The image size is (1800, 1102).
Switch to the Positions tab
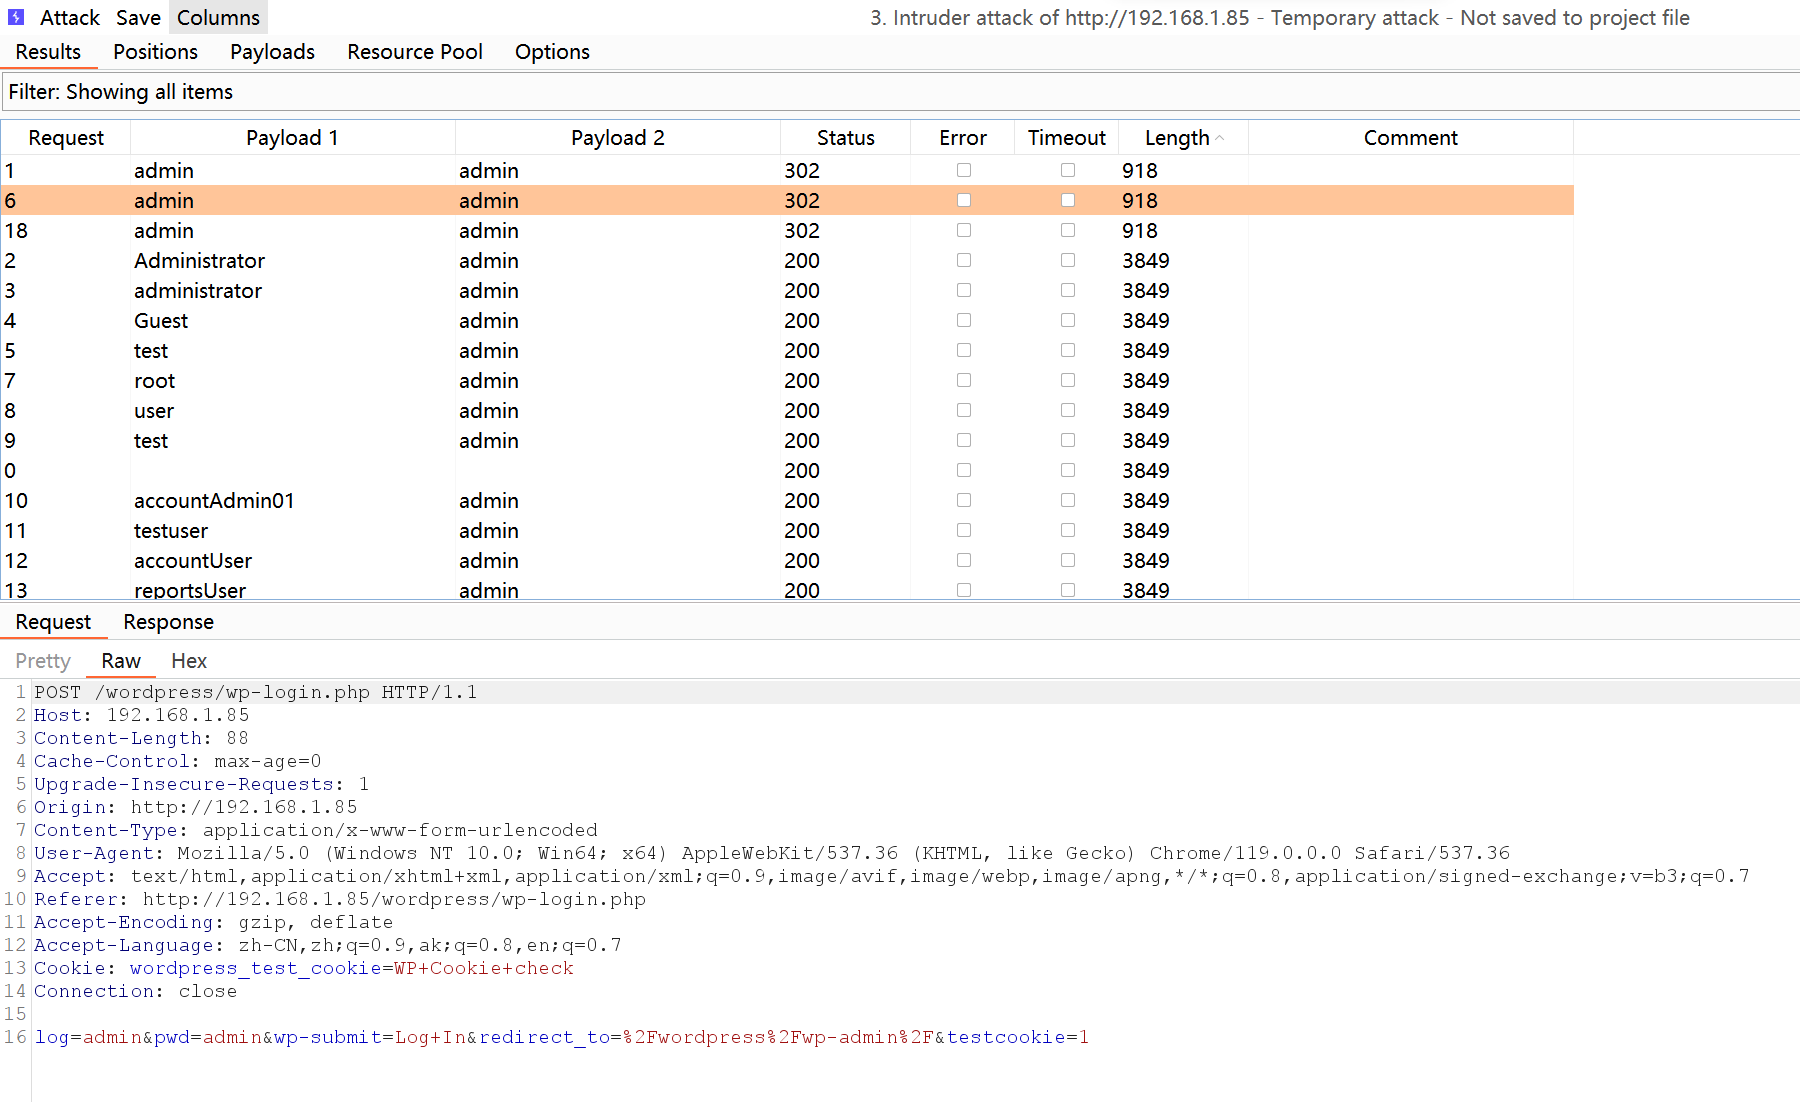point(155,52)
